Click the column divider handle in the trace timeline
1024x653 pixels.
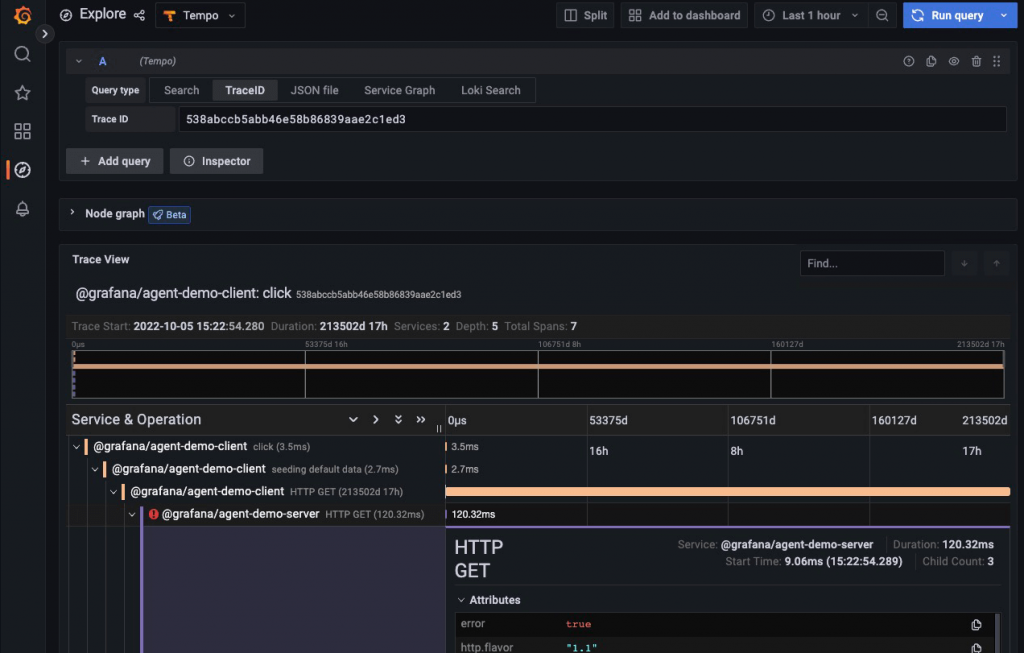(x=439, y=428)
